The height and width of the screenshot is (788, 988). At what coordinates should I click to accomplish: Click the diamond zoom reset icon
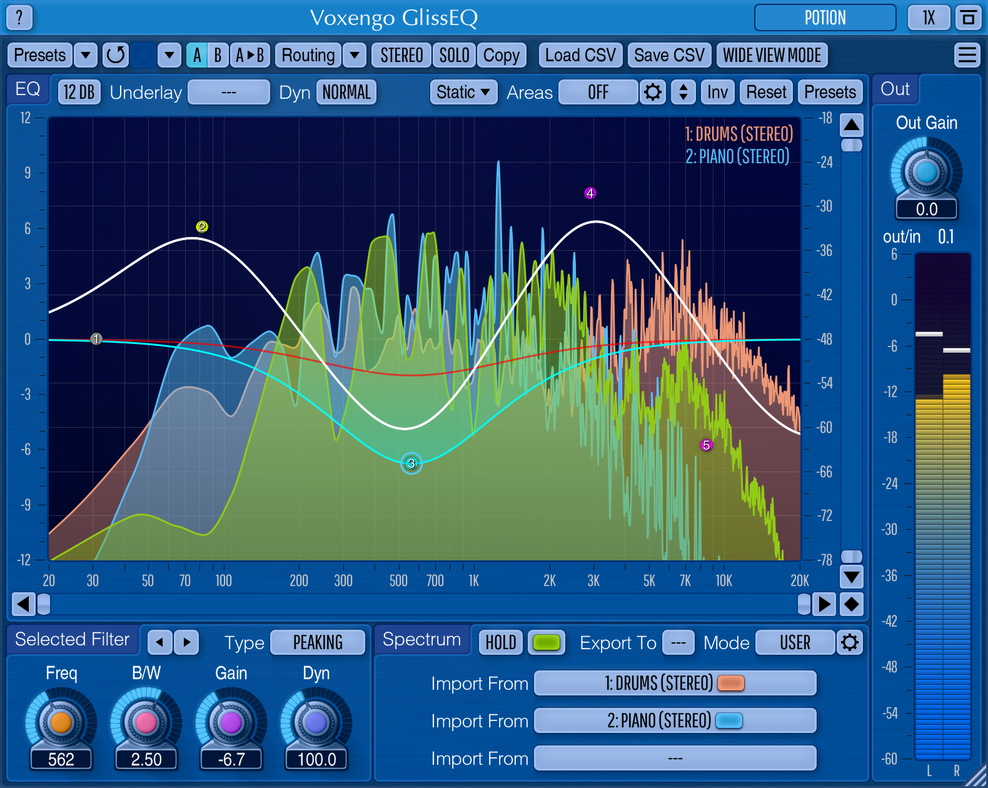pos(851,604)
